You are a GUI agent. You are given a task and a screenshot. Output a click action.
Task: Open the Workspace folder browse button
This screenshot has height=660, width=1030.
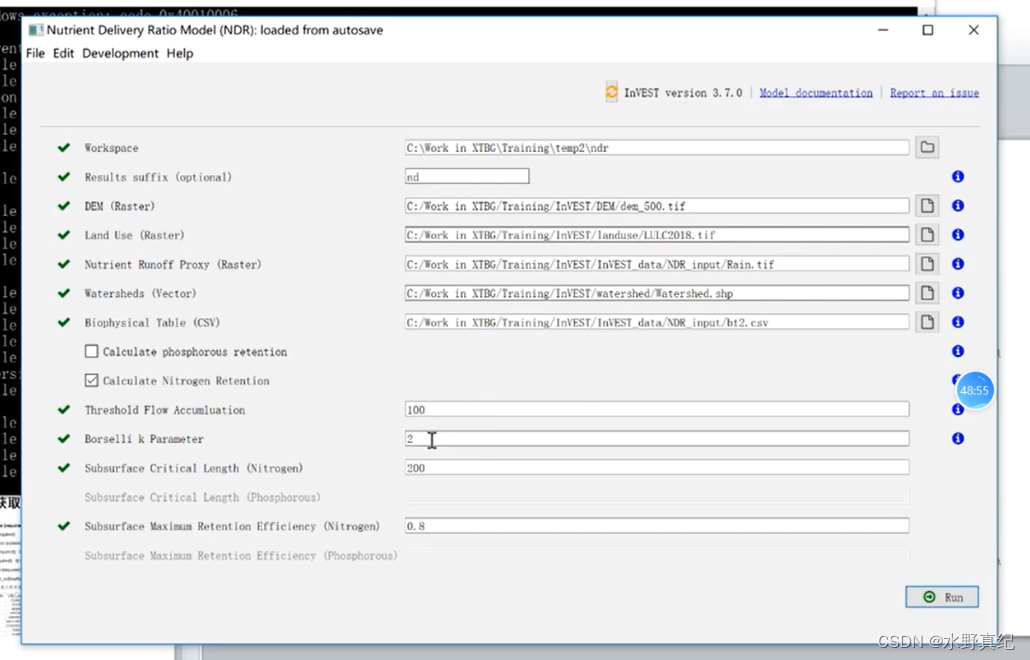[x=927, y=147]
